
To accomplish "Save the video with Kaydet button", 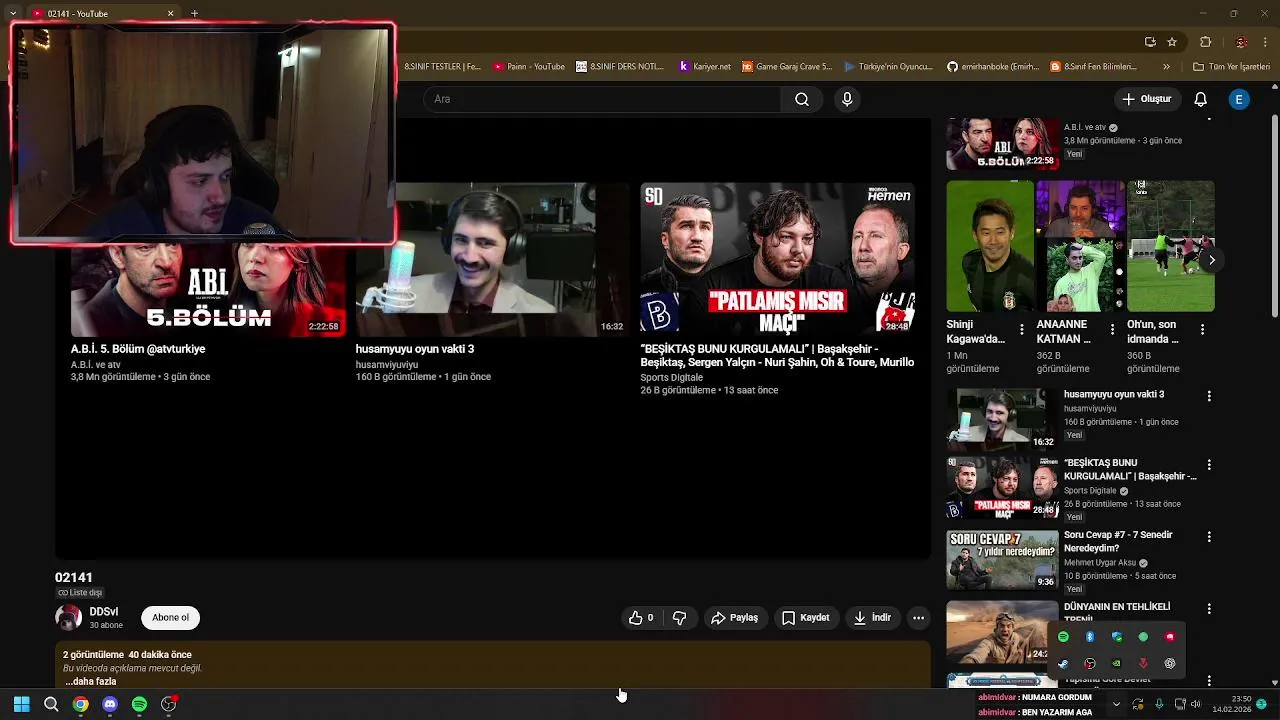I will (x=805, y=618).
